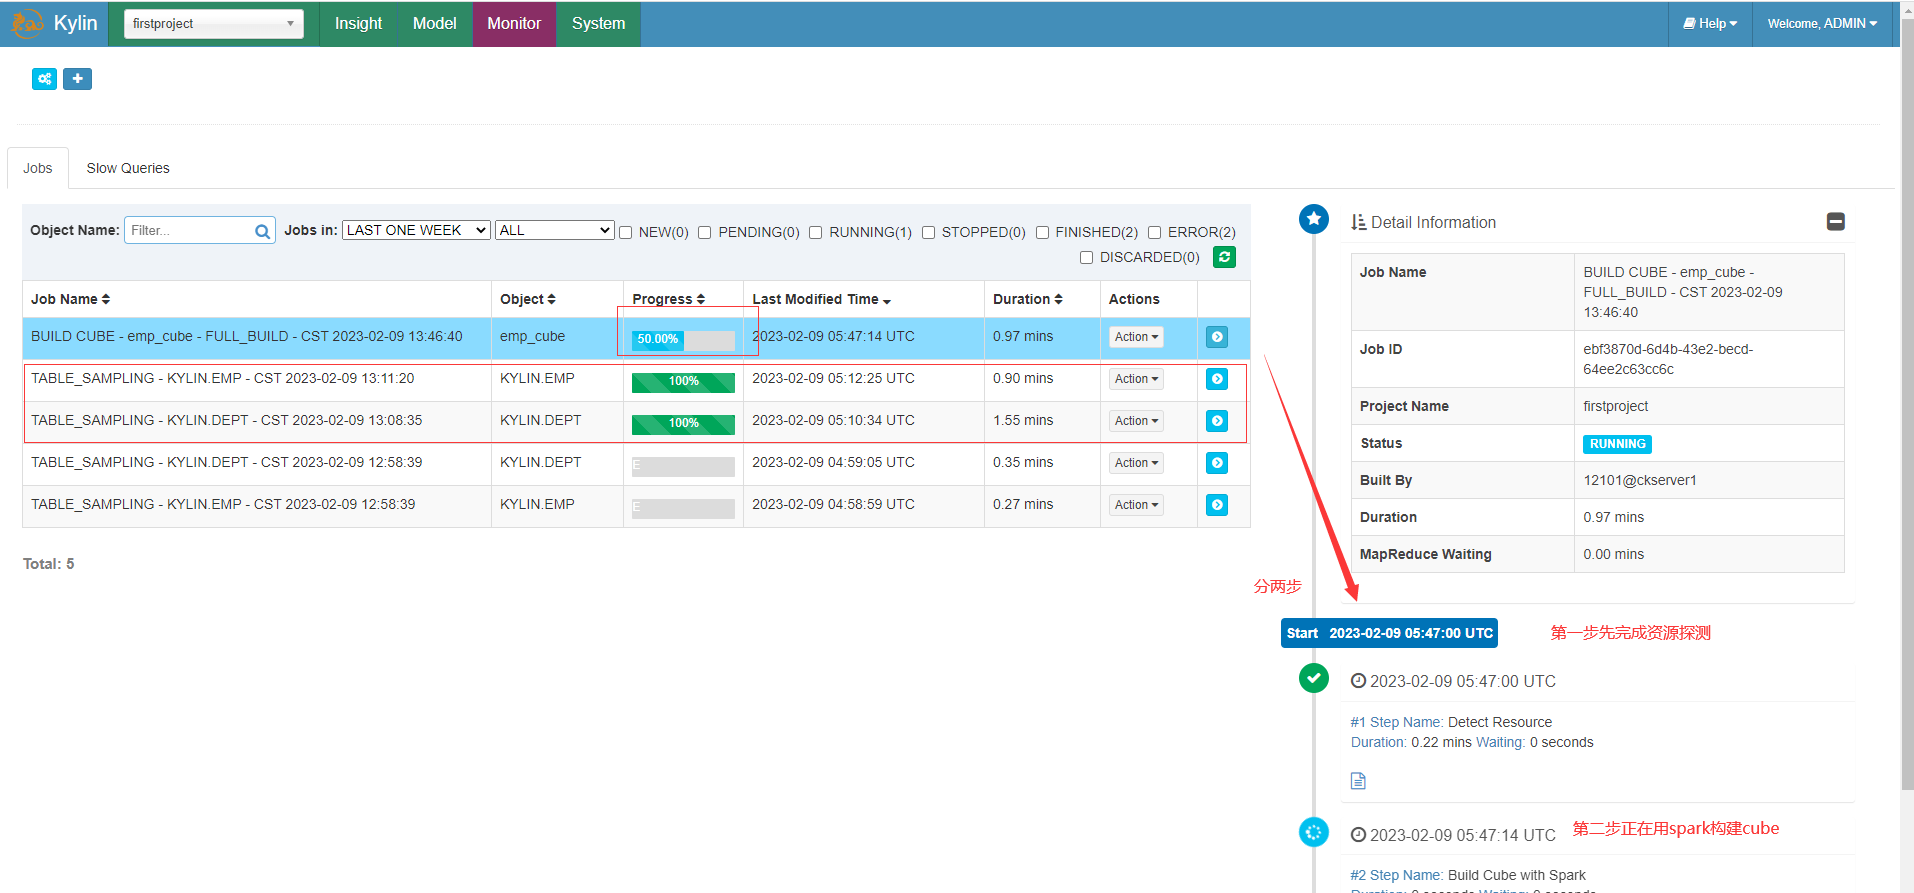Toggle the NEW(0) status checkbox
This screenshot has height=893, width=1914.
626,232
